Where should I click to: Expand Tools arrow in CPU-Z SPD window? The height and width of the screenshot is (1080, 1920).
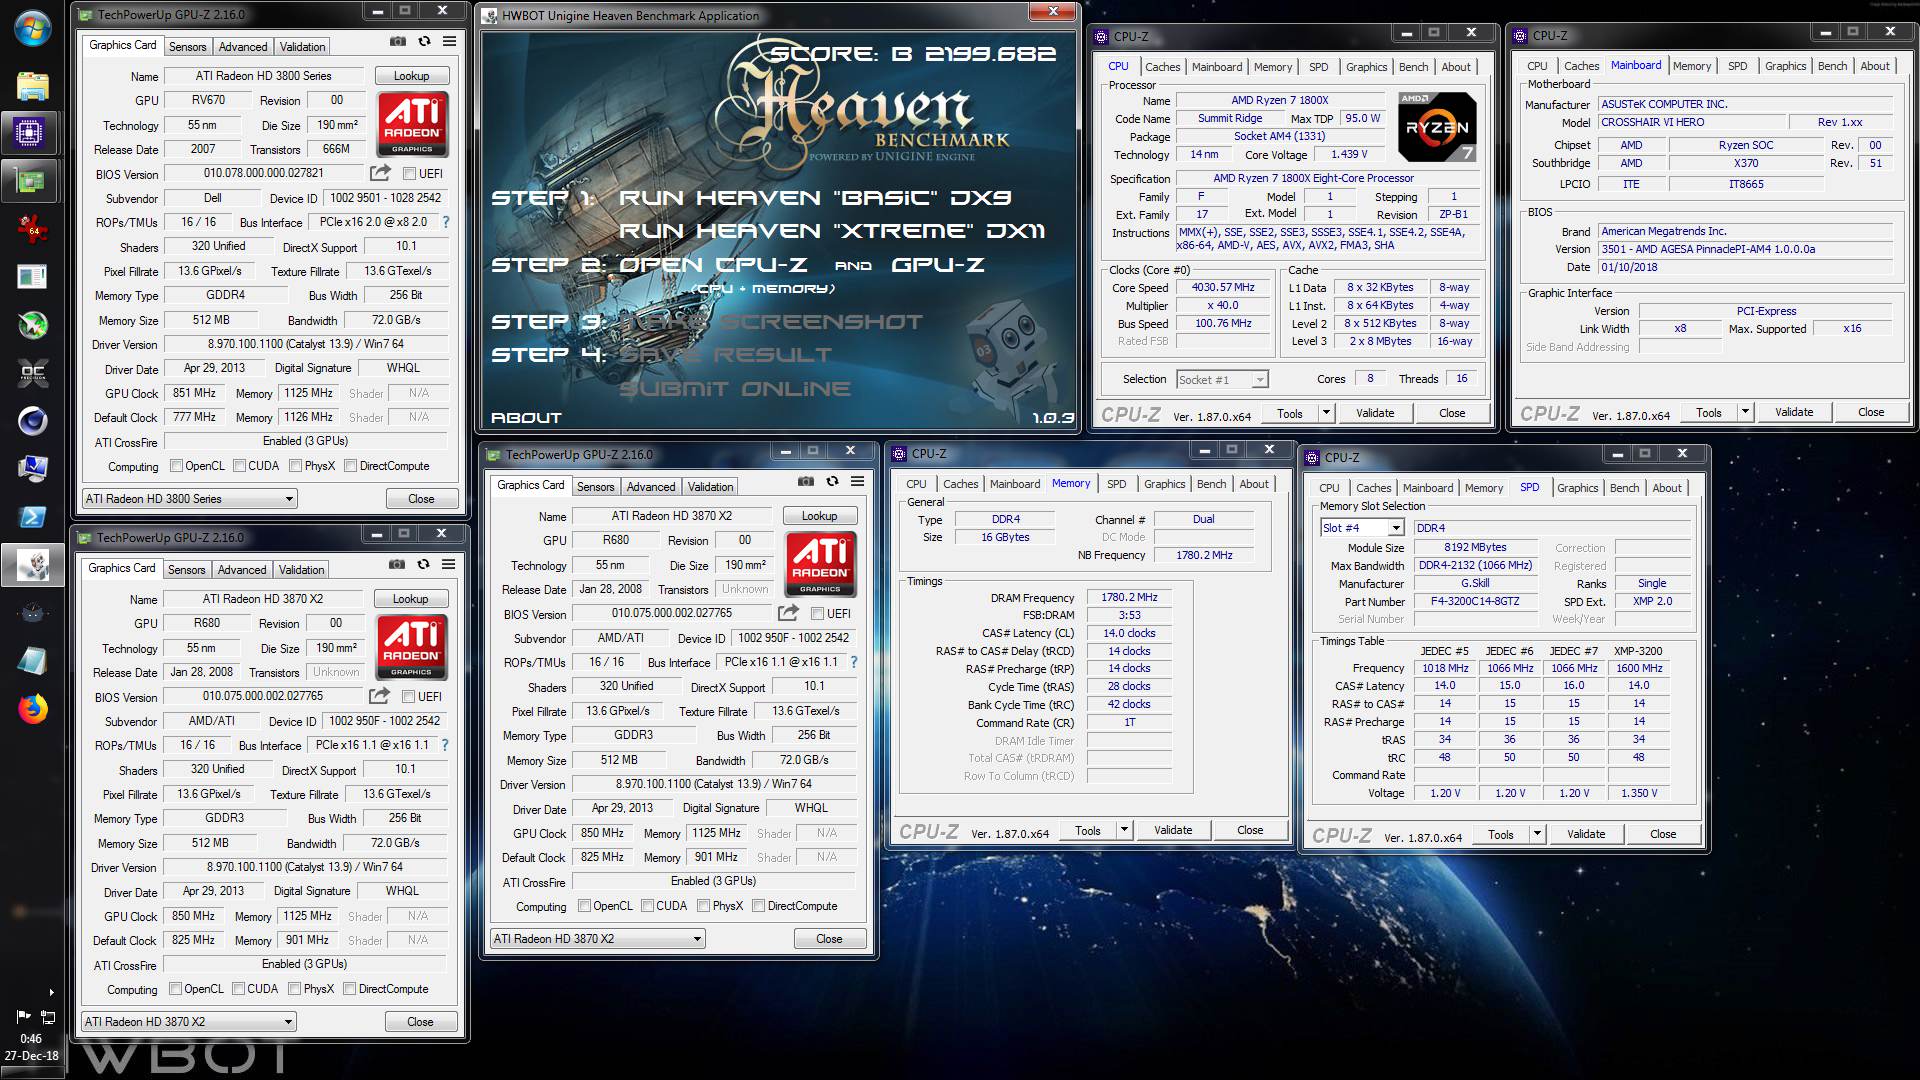pos(1537,834)
